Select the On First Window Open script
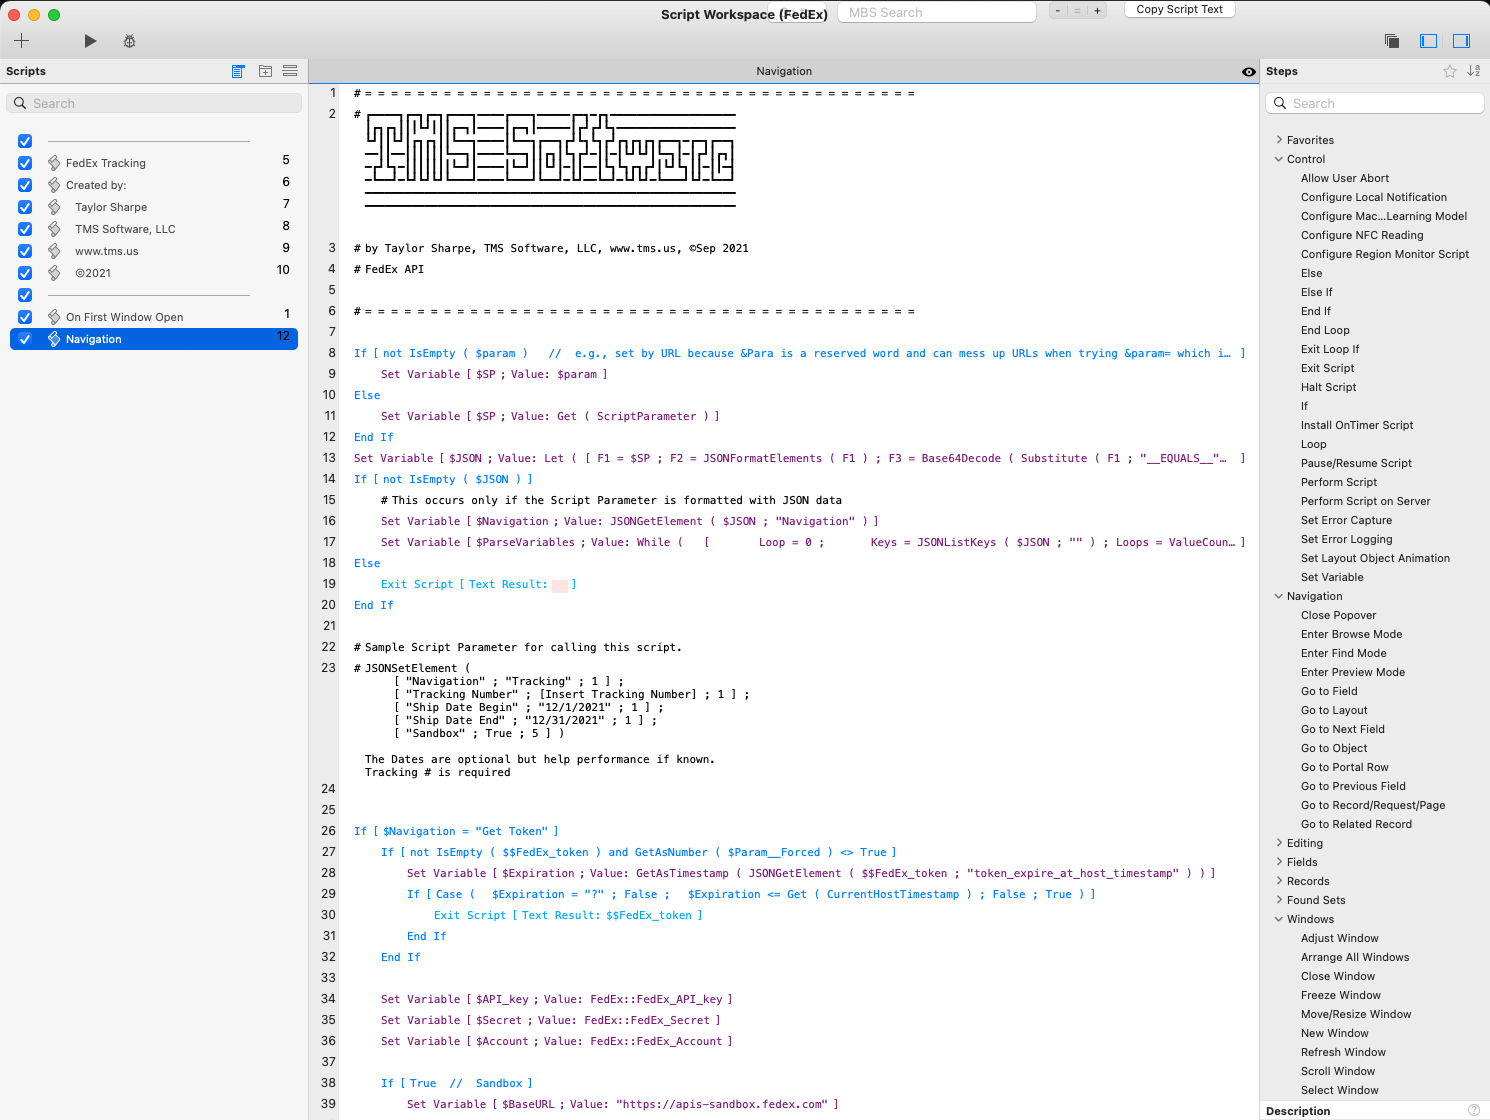The image size is (1490, 1120). coord(154,317)
